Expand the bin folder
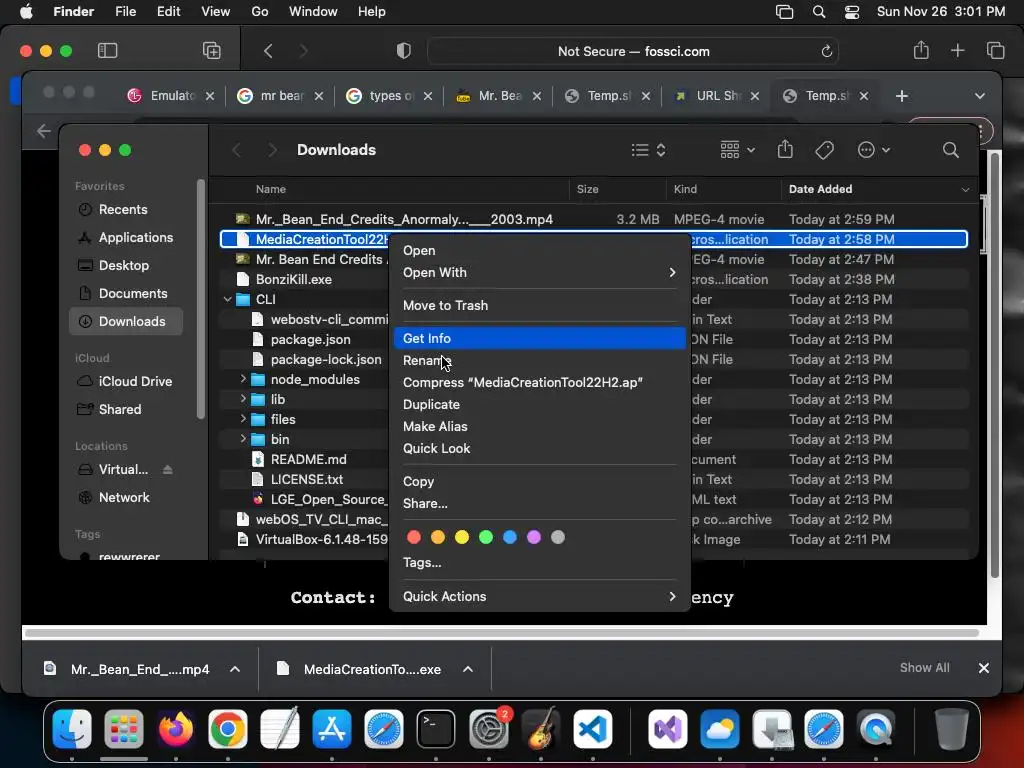 click(243, 439)
